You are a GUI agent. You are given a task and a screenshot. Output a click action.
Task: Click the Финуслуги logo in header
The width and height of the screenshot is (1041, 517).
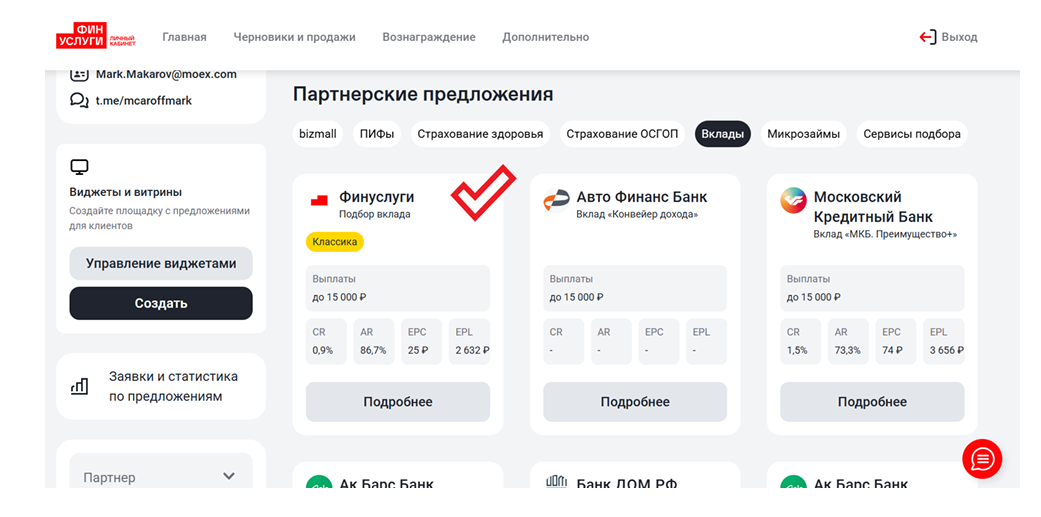point(95,37)
